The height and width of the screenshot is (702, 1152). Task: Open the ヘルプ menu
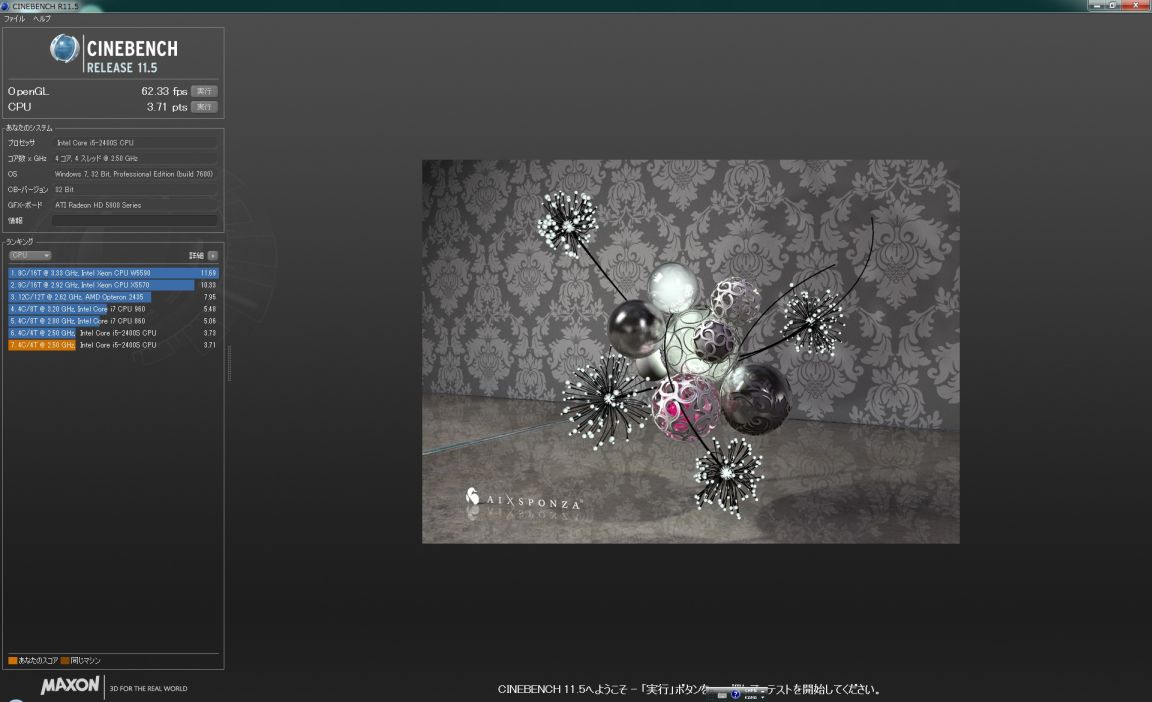[x=42, y=19]
